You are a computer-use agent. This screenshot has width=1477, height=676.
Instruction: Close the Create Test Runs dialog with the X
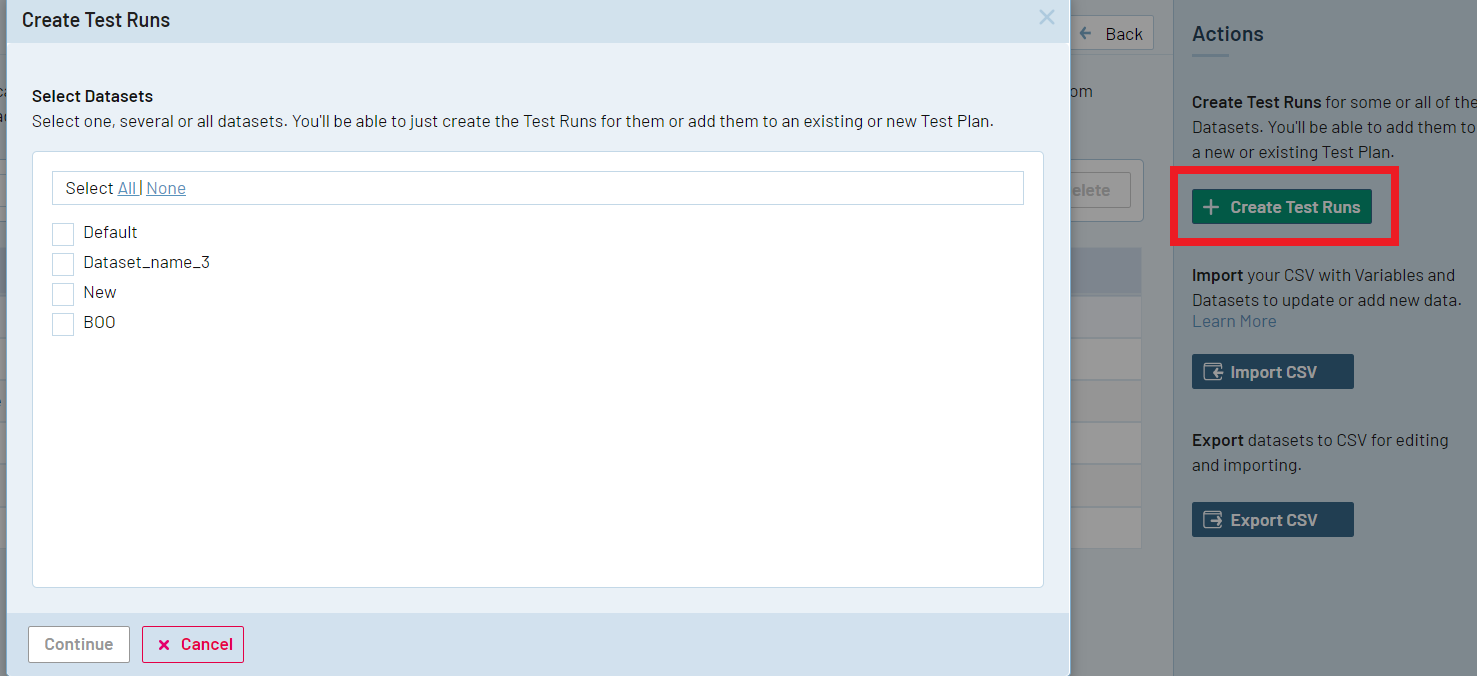tap(1046, 17)
